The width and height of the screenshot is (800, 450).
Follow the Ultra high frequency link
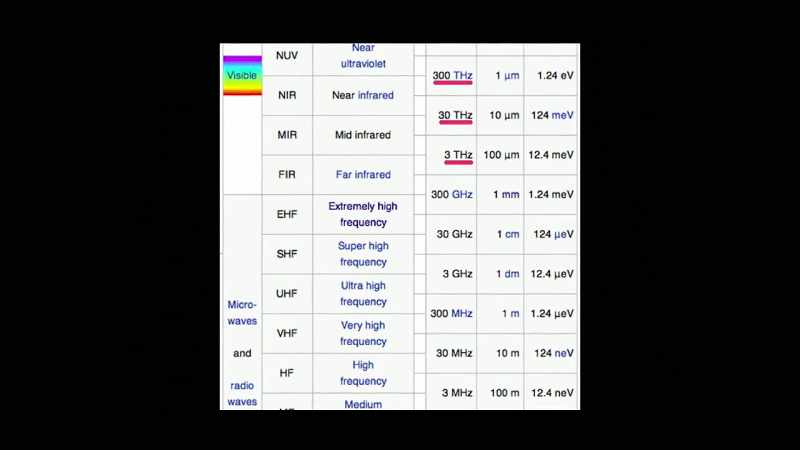click(x=363, y=293)
